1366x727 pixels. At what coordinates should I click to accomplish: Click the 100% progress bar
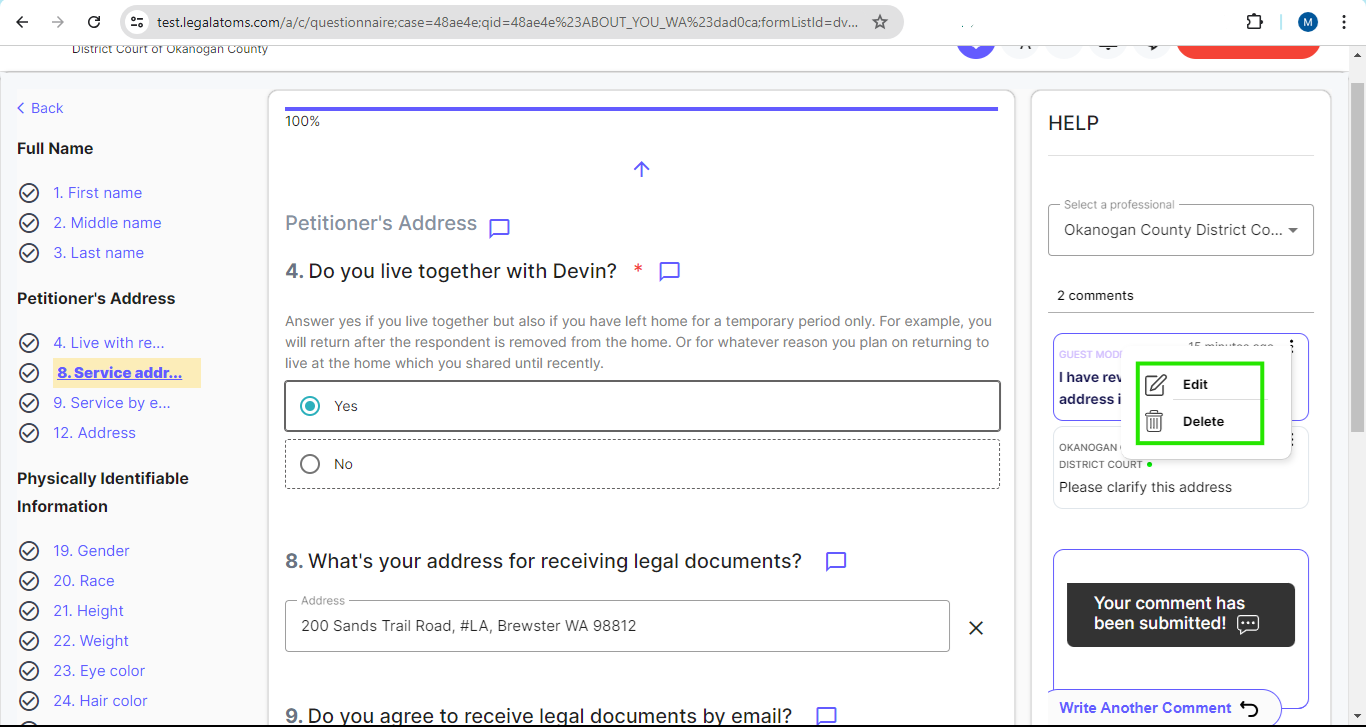point(641,108)
